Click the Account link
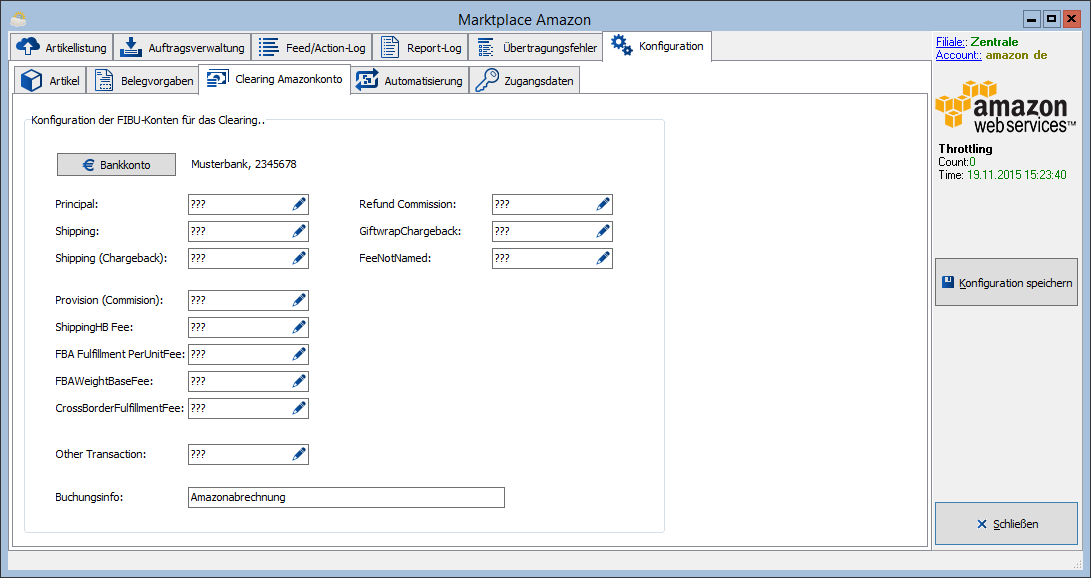Image resolution: width=1091 pixels, height=578 pixels. [959, 55]
